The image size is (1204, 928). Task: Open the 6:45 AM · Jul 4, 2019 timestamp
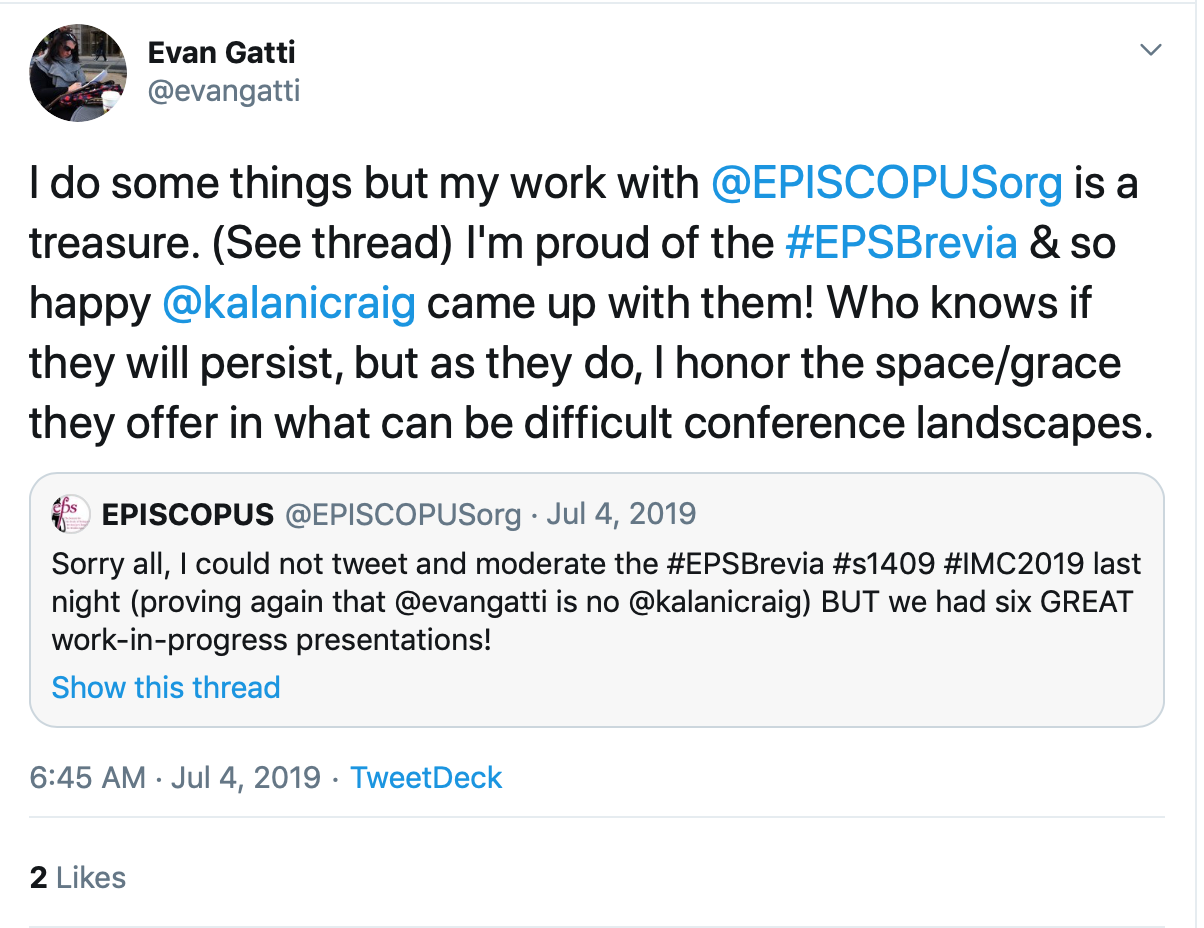(x=175, y=777)
